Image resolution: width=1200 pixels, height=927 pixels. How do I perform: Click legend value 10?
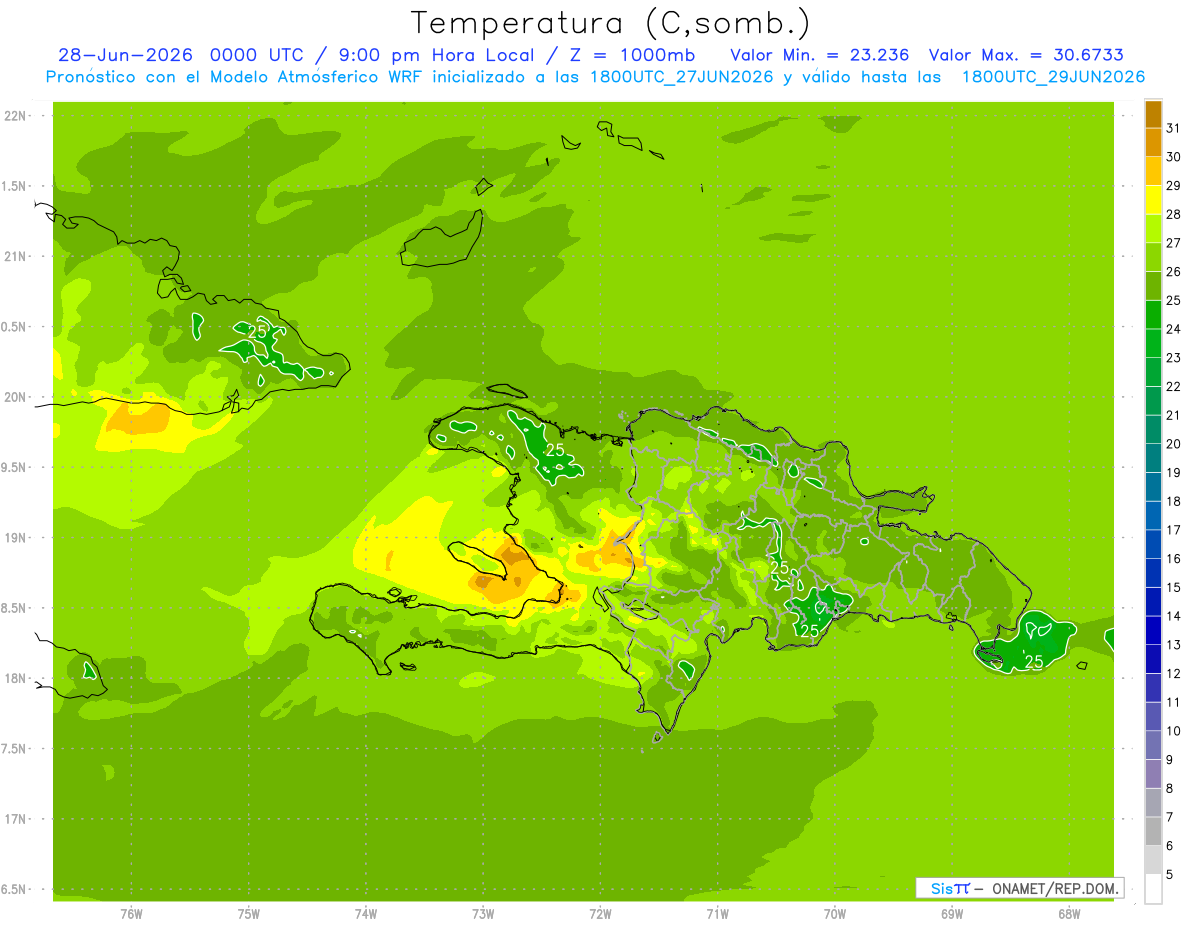[x=1173, y=731]
